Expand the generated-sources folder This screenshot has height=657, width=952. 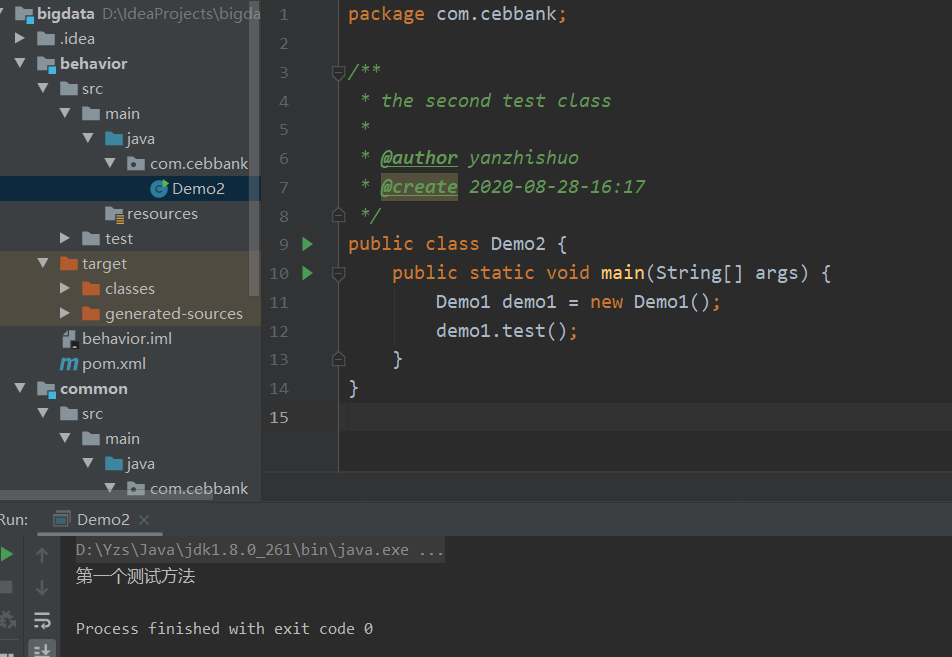tap(66, 313)
